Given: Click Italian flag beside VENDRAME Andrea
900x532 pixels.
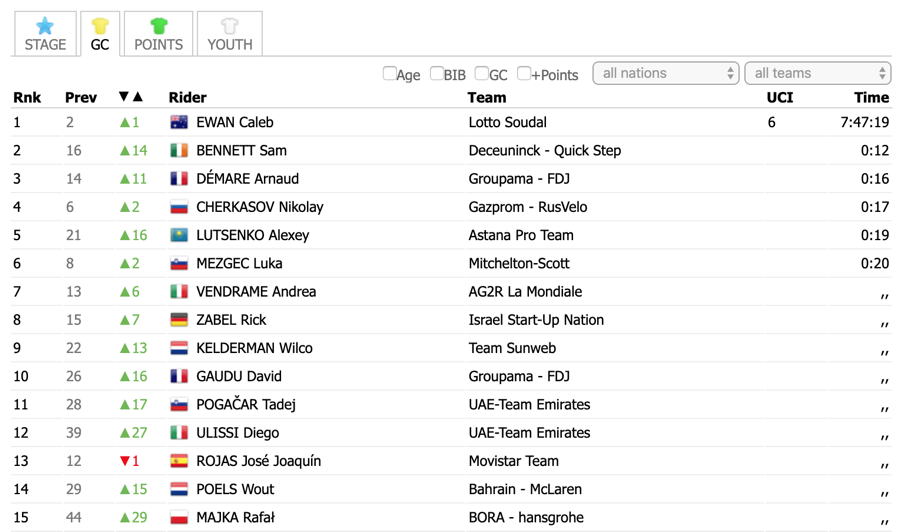Looking at the screenshot, I should point(179,292).
